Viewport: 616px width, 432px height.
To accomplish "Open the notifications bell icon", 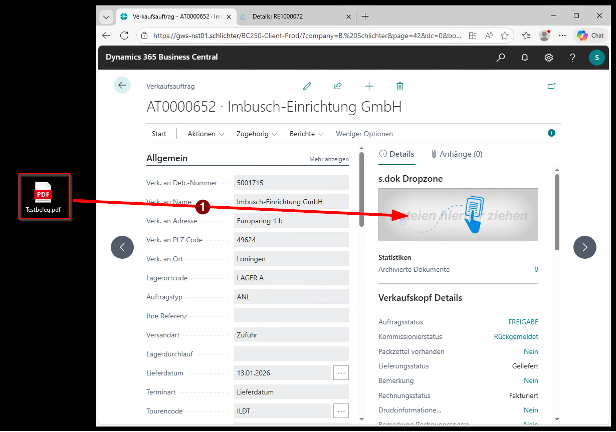I will [524, 58].
